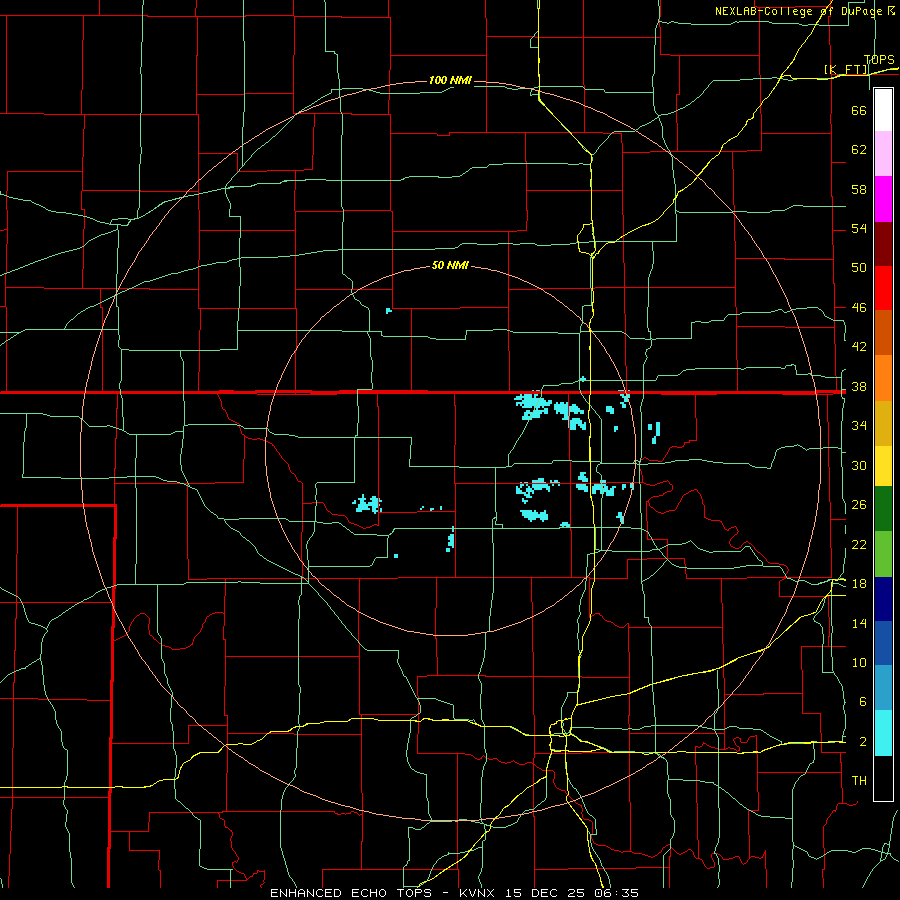Click the '58' legend value

pos(859,189)
